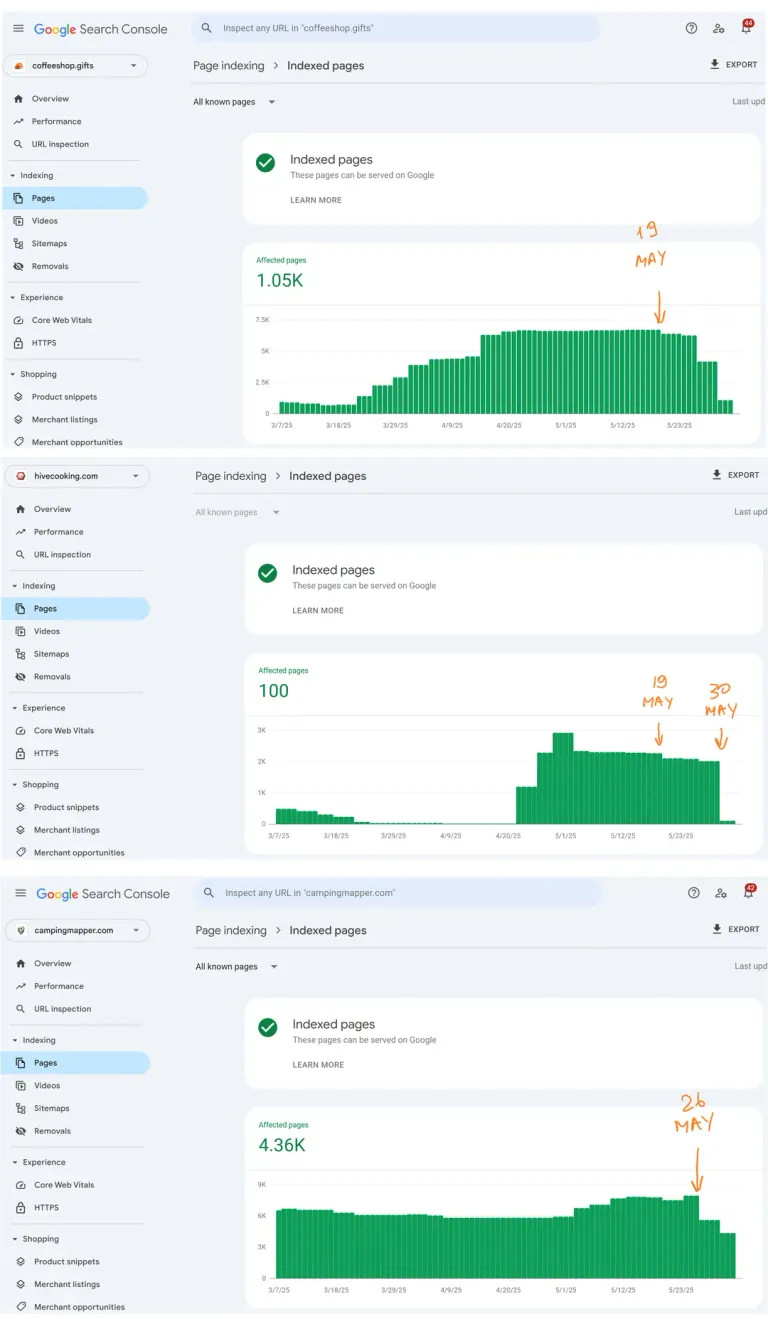Click Overview home icon in campingmapper.com sidebar
The image size is (768, 1319).
point(21,963)
